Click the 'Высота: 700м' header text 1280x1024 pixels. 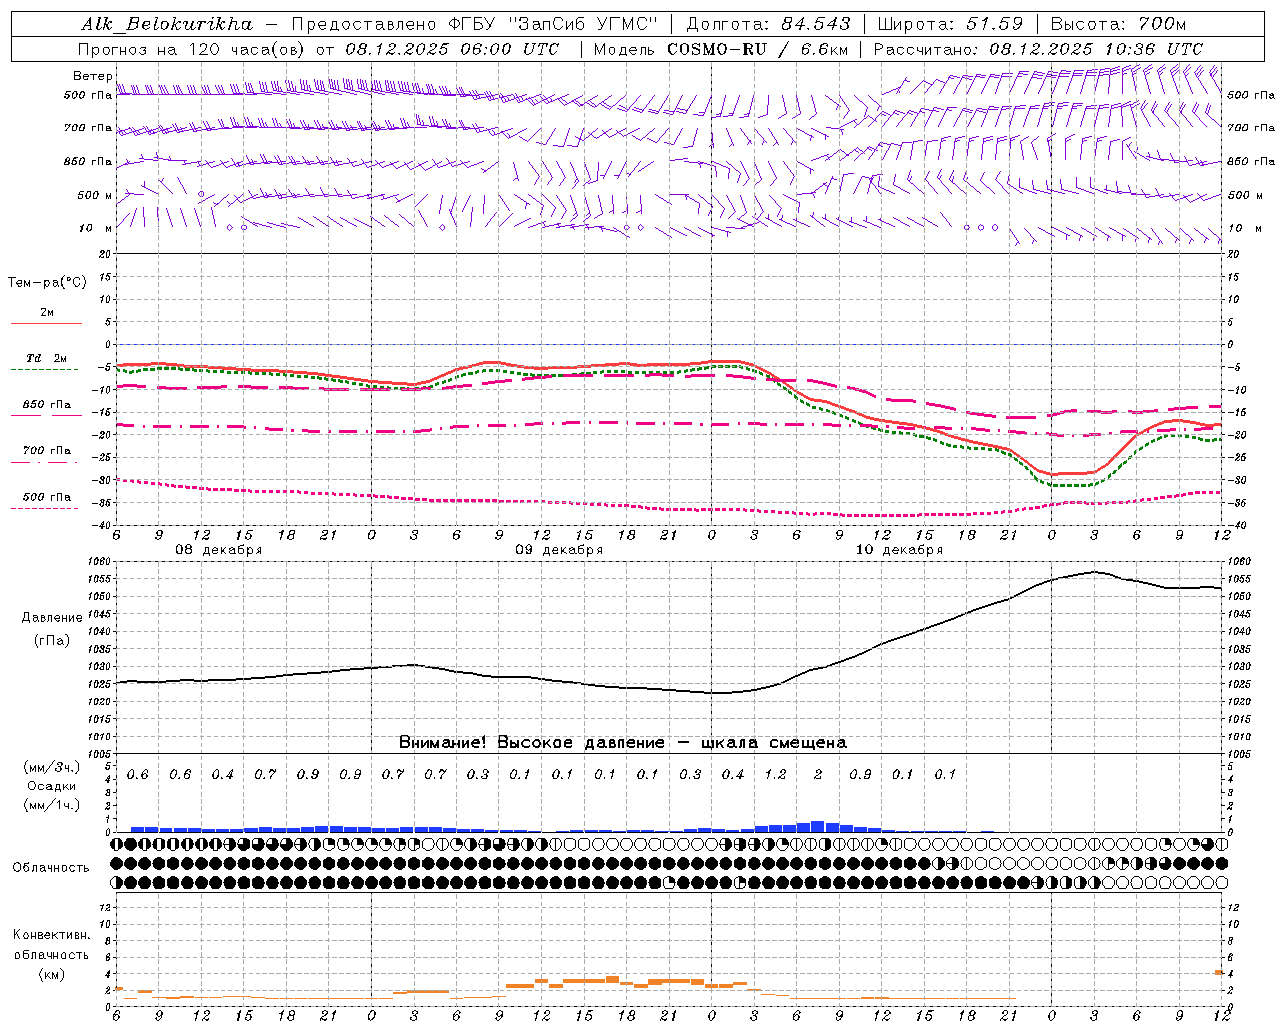coord(1118,24)
